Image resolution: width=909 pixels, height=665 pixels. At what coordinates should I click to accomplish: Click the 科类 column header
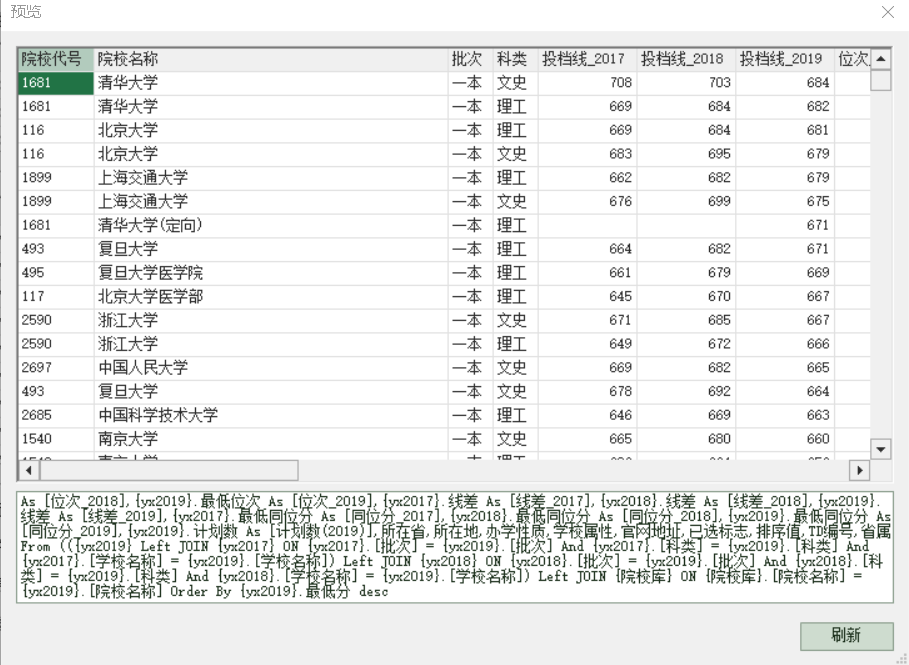(x=514, y=59)
